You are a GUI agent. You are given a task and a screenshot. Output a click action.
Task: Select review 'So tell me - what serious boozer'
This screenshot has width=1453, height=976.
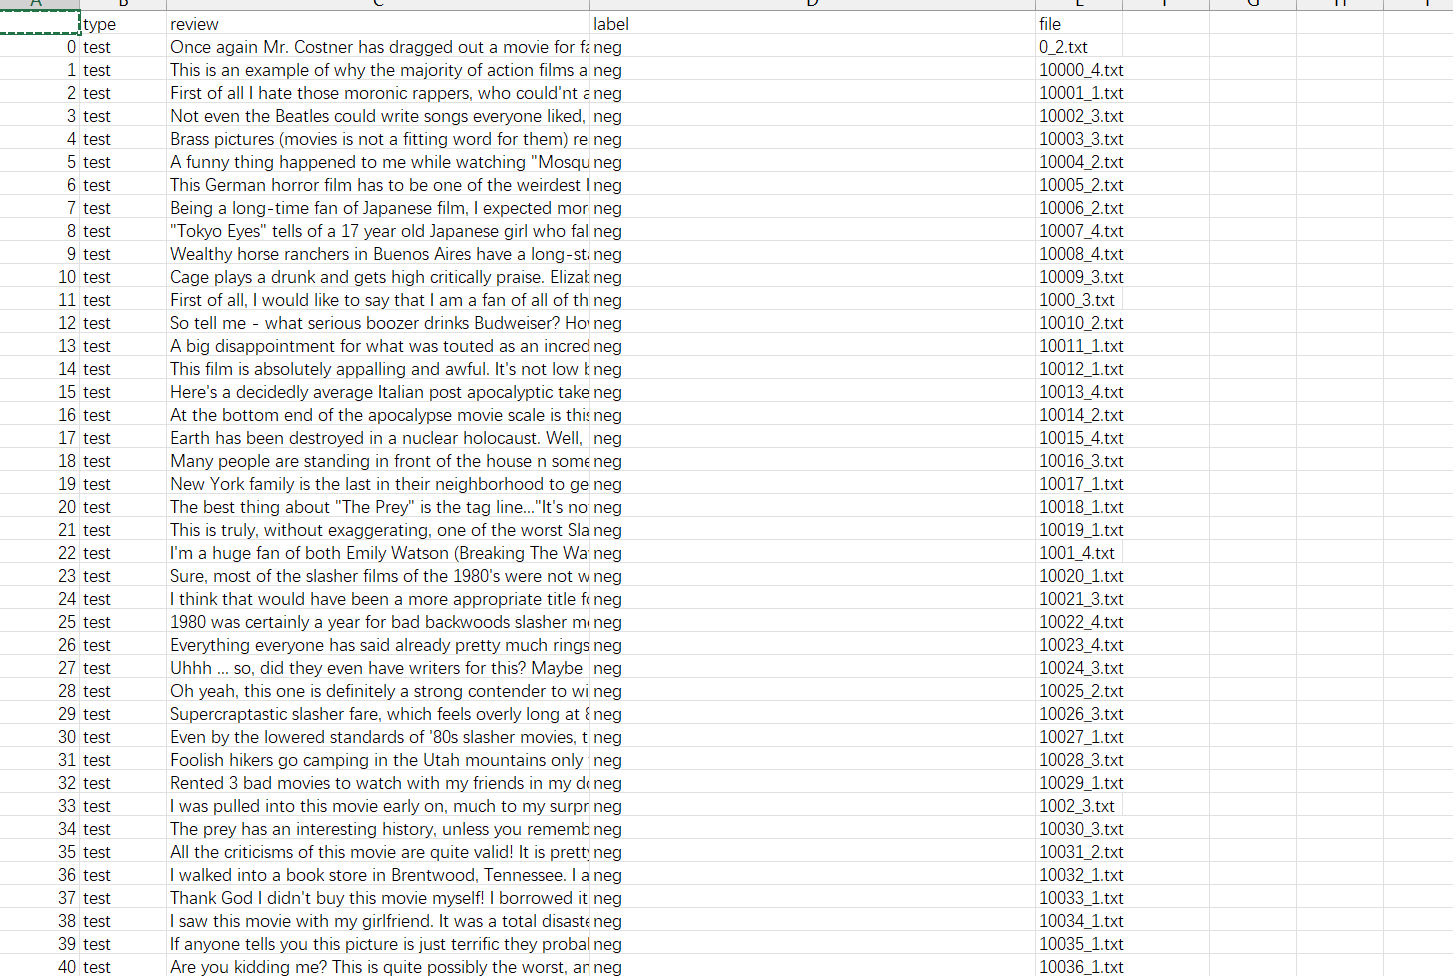tap(378, 323)
